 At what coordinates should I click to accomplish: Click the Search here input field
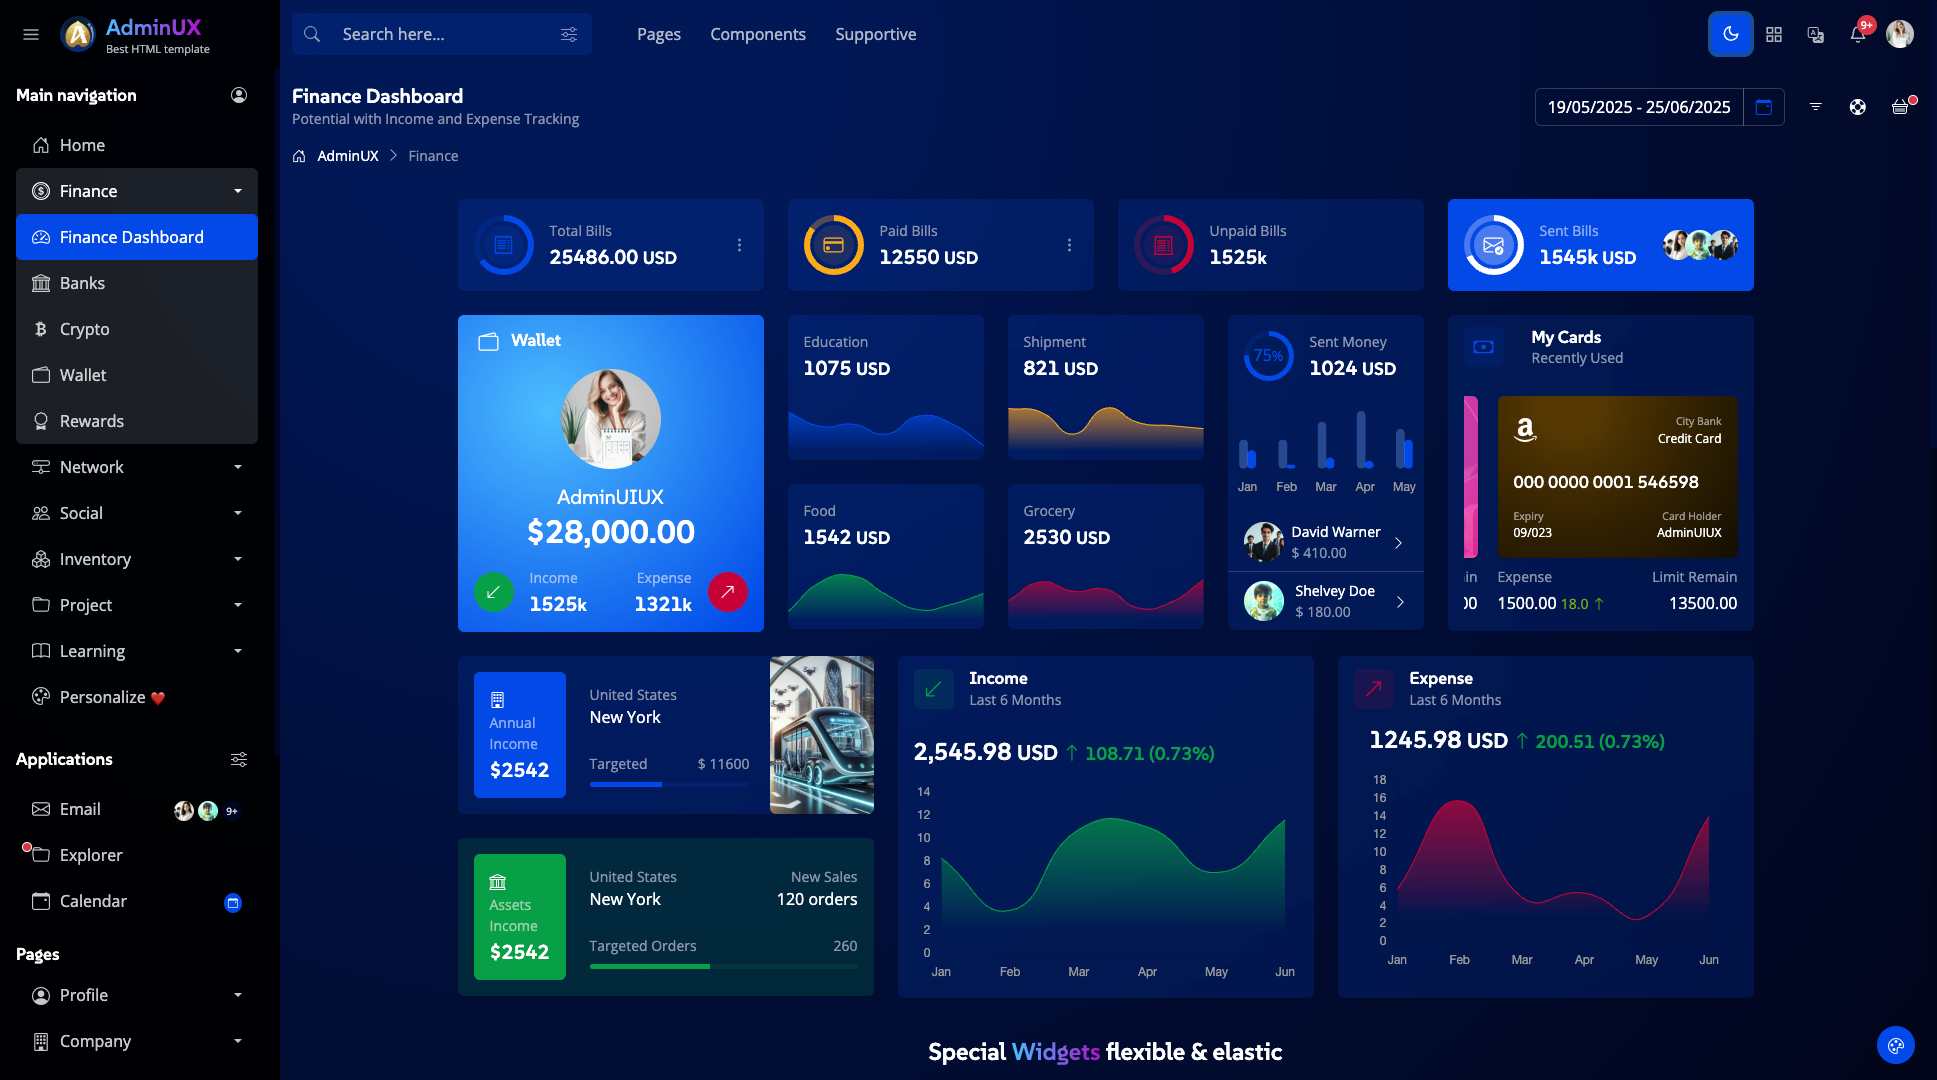(x=440, y=34)
